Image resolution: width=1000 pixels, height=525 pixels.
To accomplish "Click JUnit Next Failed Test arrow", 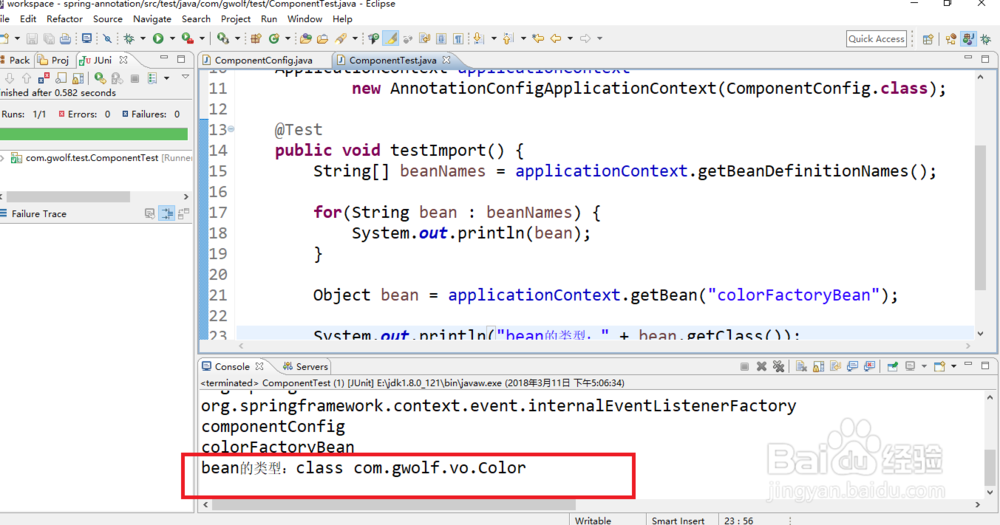I will click(9, 78).
